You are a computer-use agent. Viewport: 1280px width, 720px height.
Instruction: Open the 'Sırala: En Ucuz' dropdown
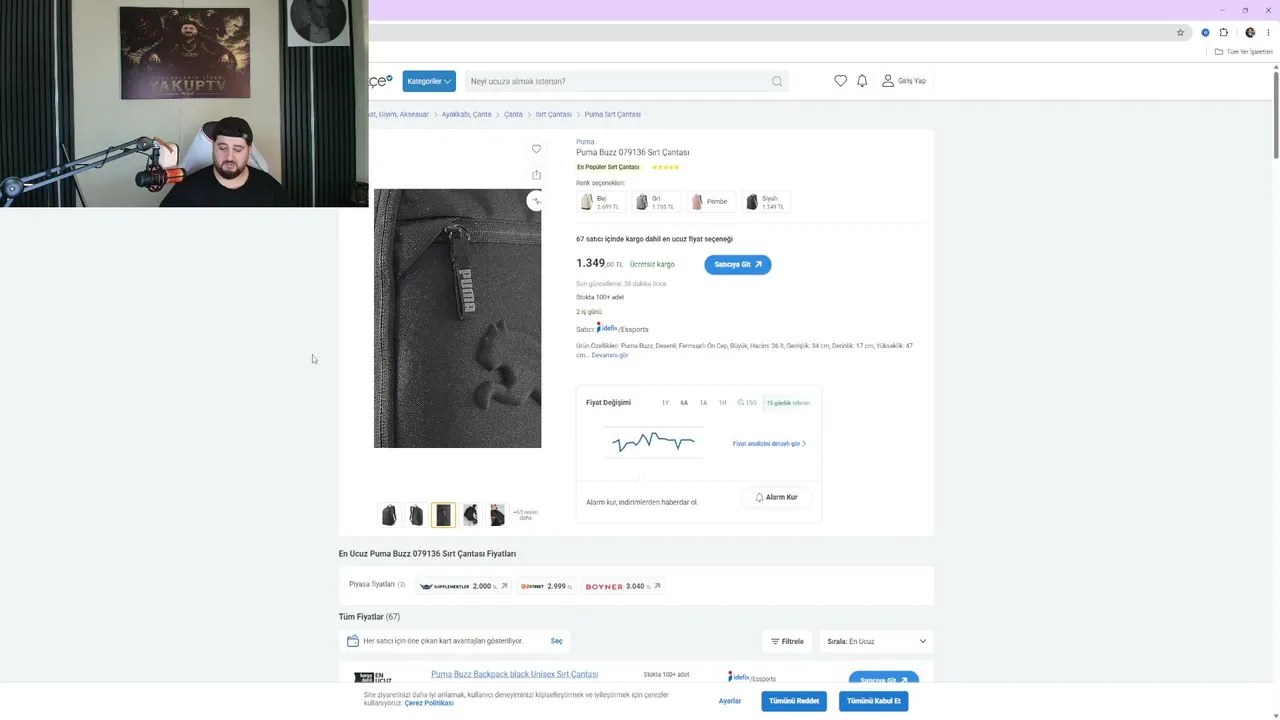[876, 641]
